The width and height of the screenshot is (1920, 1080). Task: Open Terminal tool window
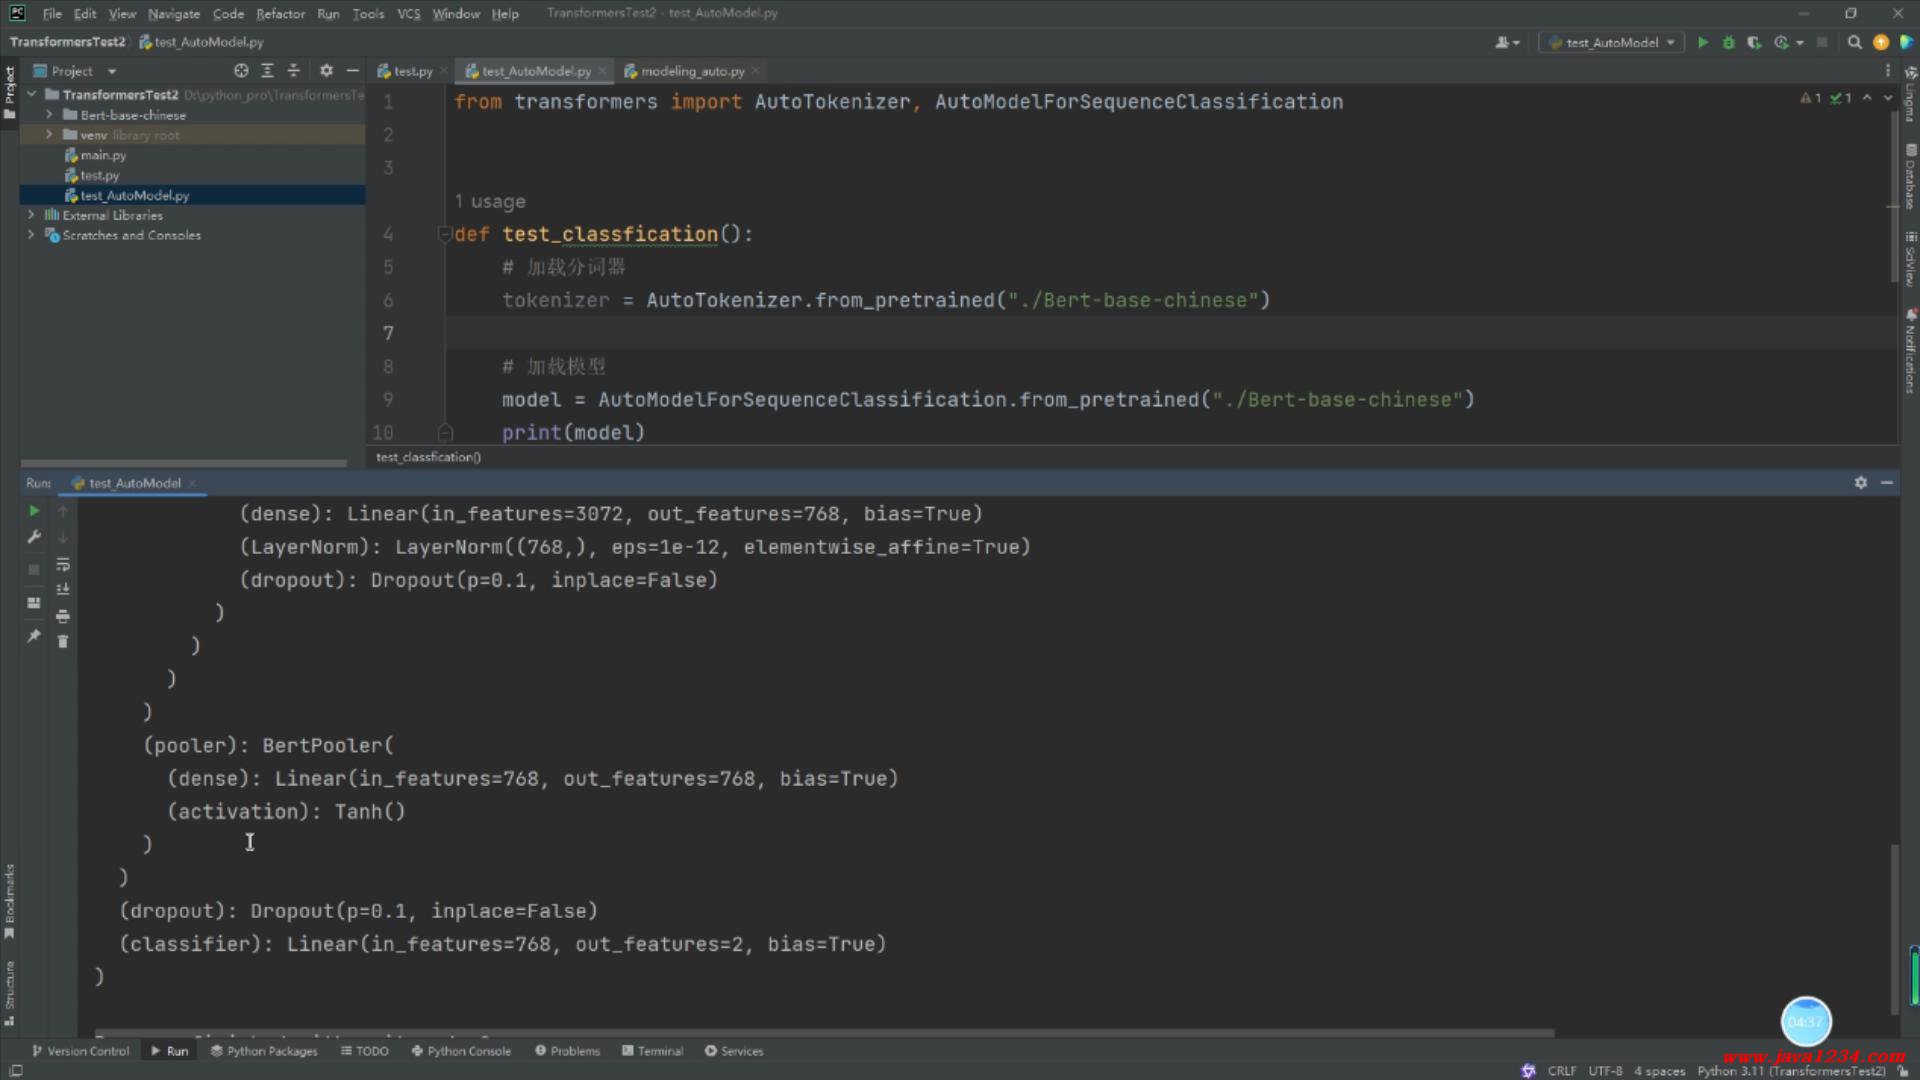(x=652, y=1051)
